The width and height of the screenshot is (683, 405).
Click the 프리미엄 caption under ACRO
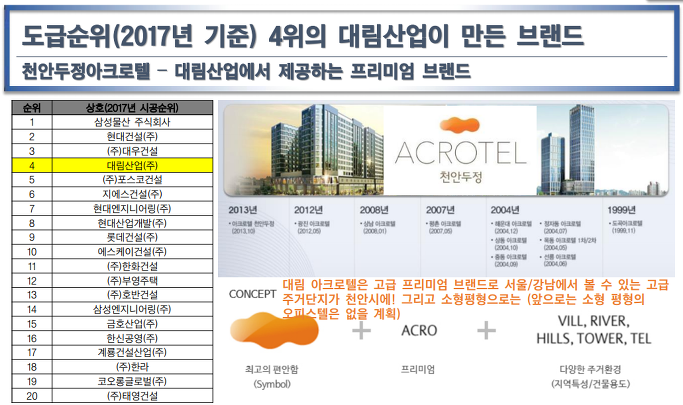pyautogui.click(x=418, y=370)
